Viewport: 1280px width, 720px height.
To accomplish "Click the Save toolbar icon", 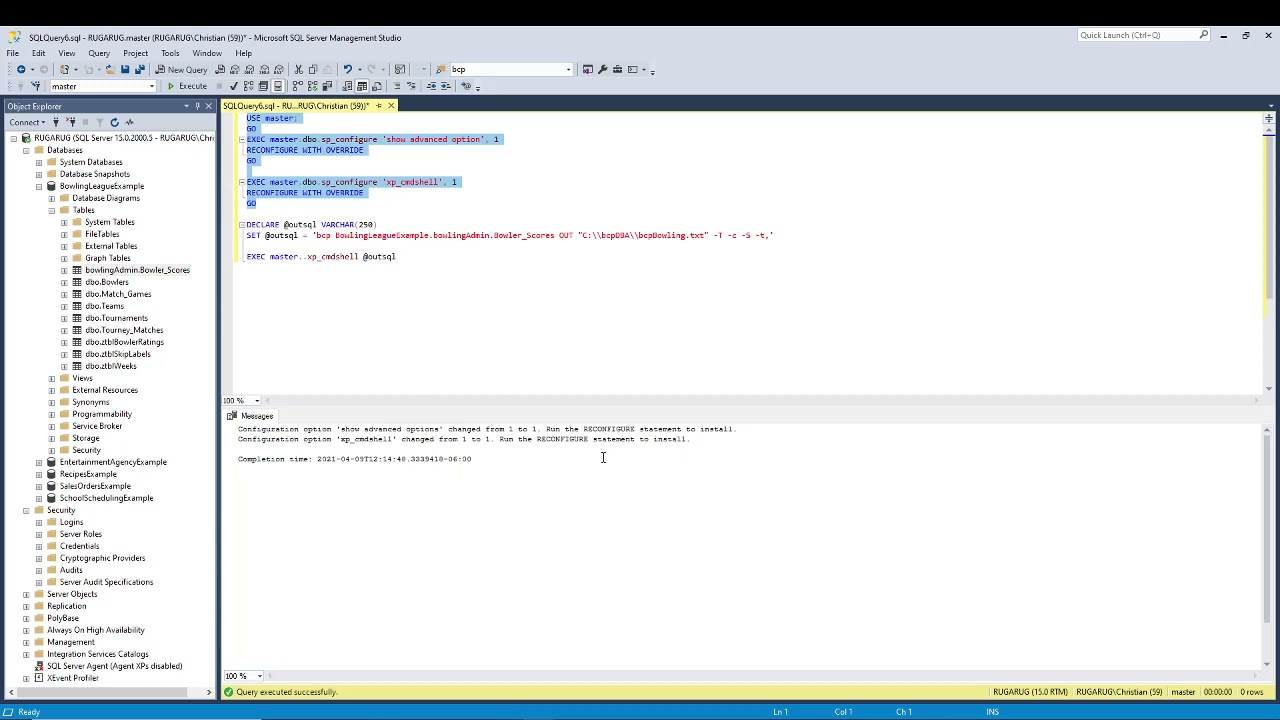I will tap(125, 69).
